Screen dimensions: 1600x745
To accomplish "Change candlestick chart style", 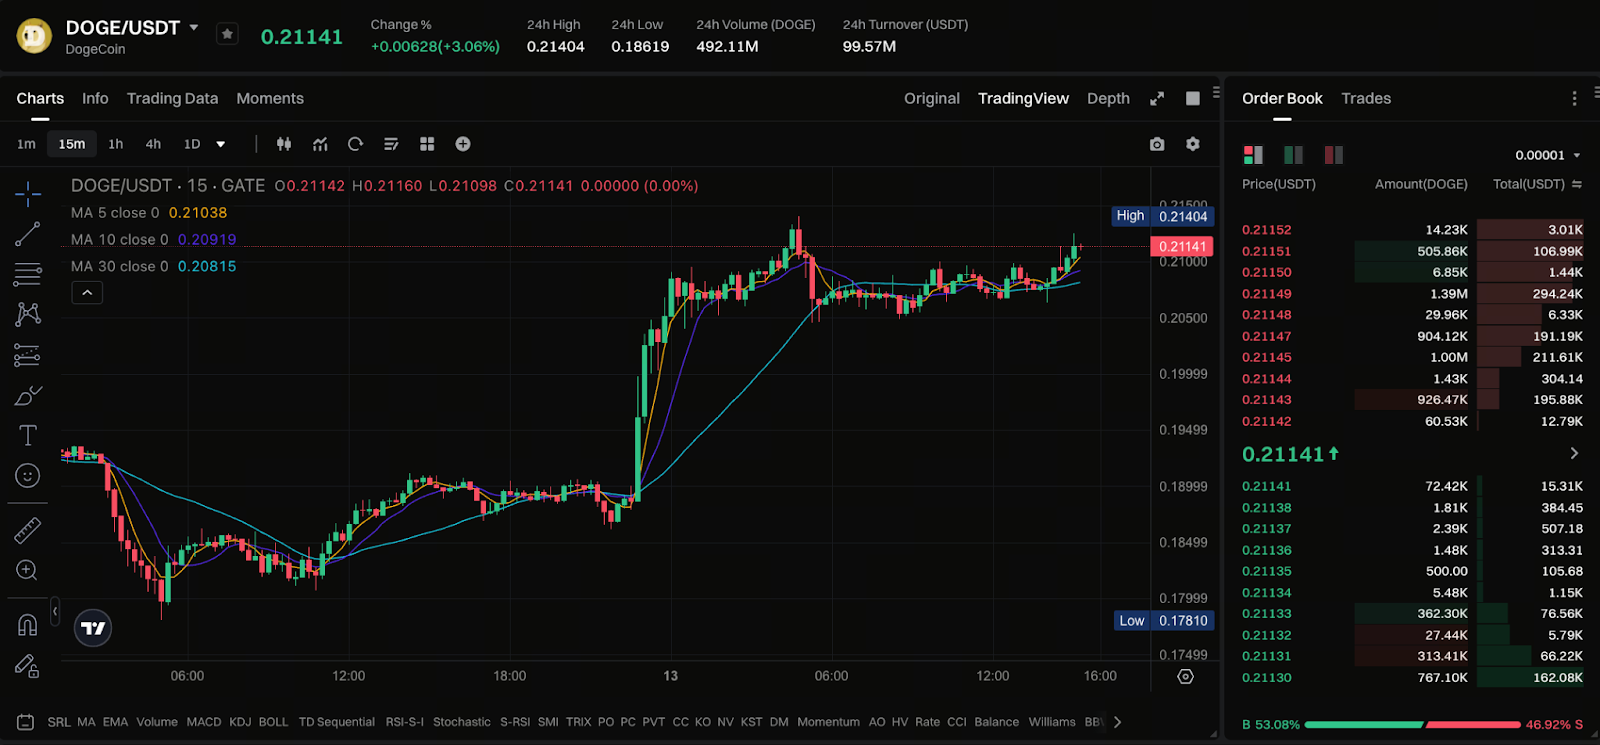I will [284, 144].
